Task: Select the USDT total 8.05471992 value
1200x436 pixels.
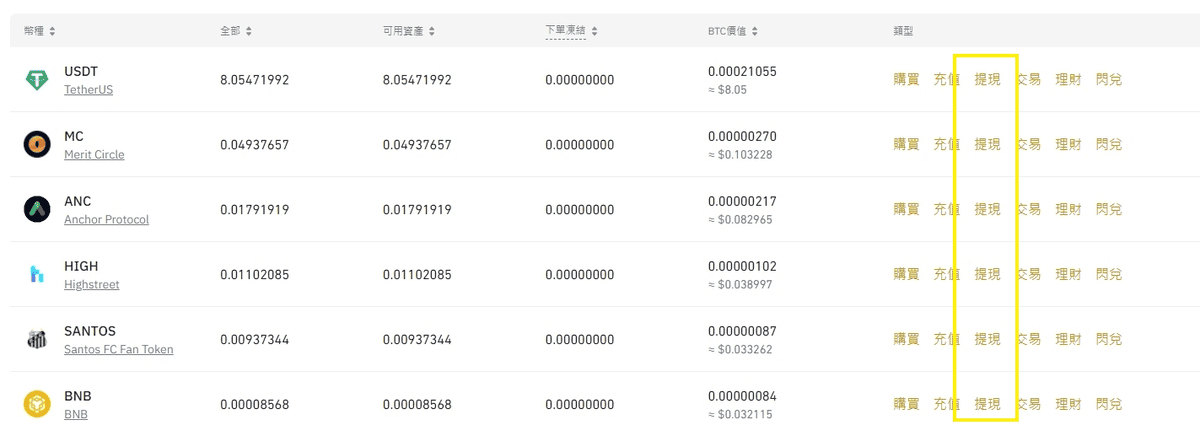Action: (254, 80)
